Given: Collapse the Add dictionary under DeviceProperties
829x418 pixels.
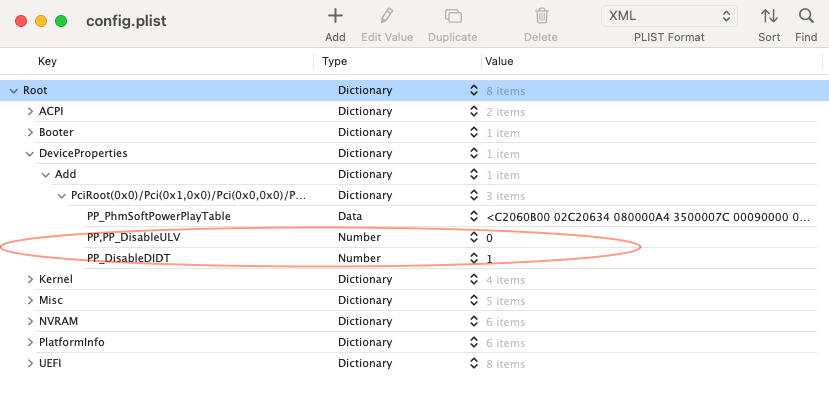Looking at the screenshot, I should (x=46, y=175).
